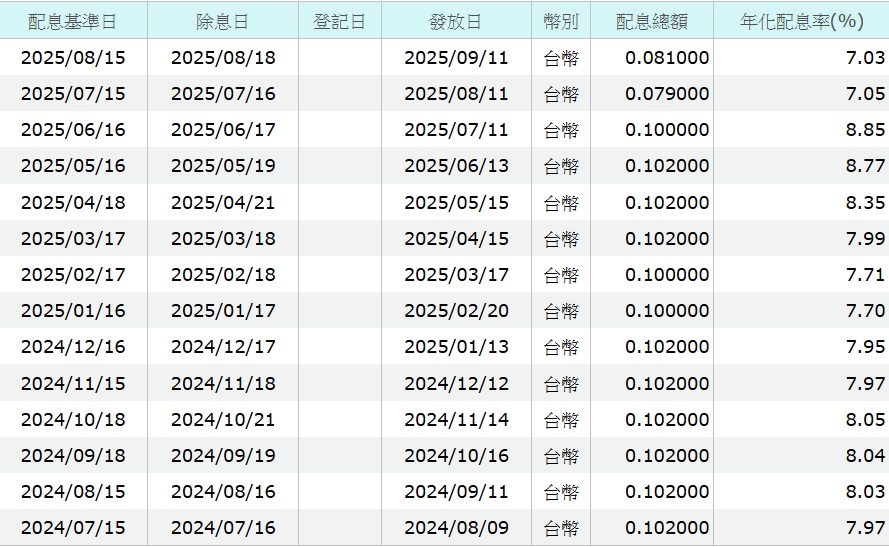Click payment date 2024/11/14
This screenshot has width=889, height=547.
[456, 420]
